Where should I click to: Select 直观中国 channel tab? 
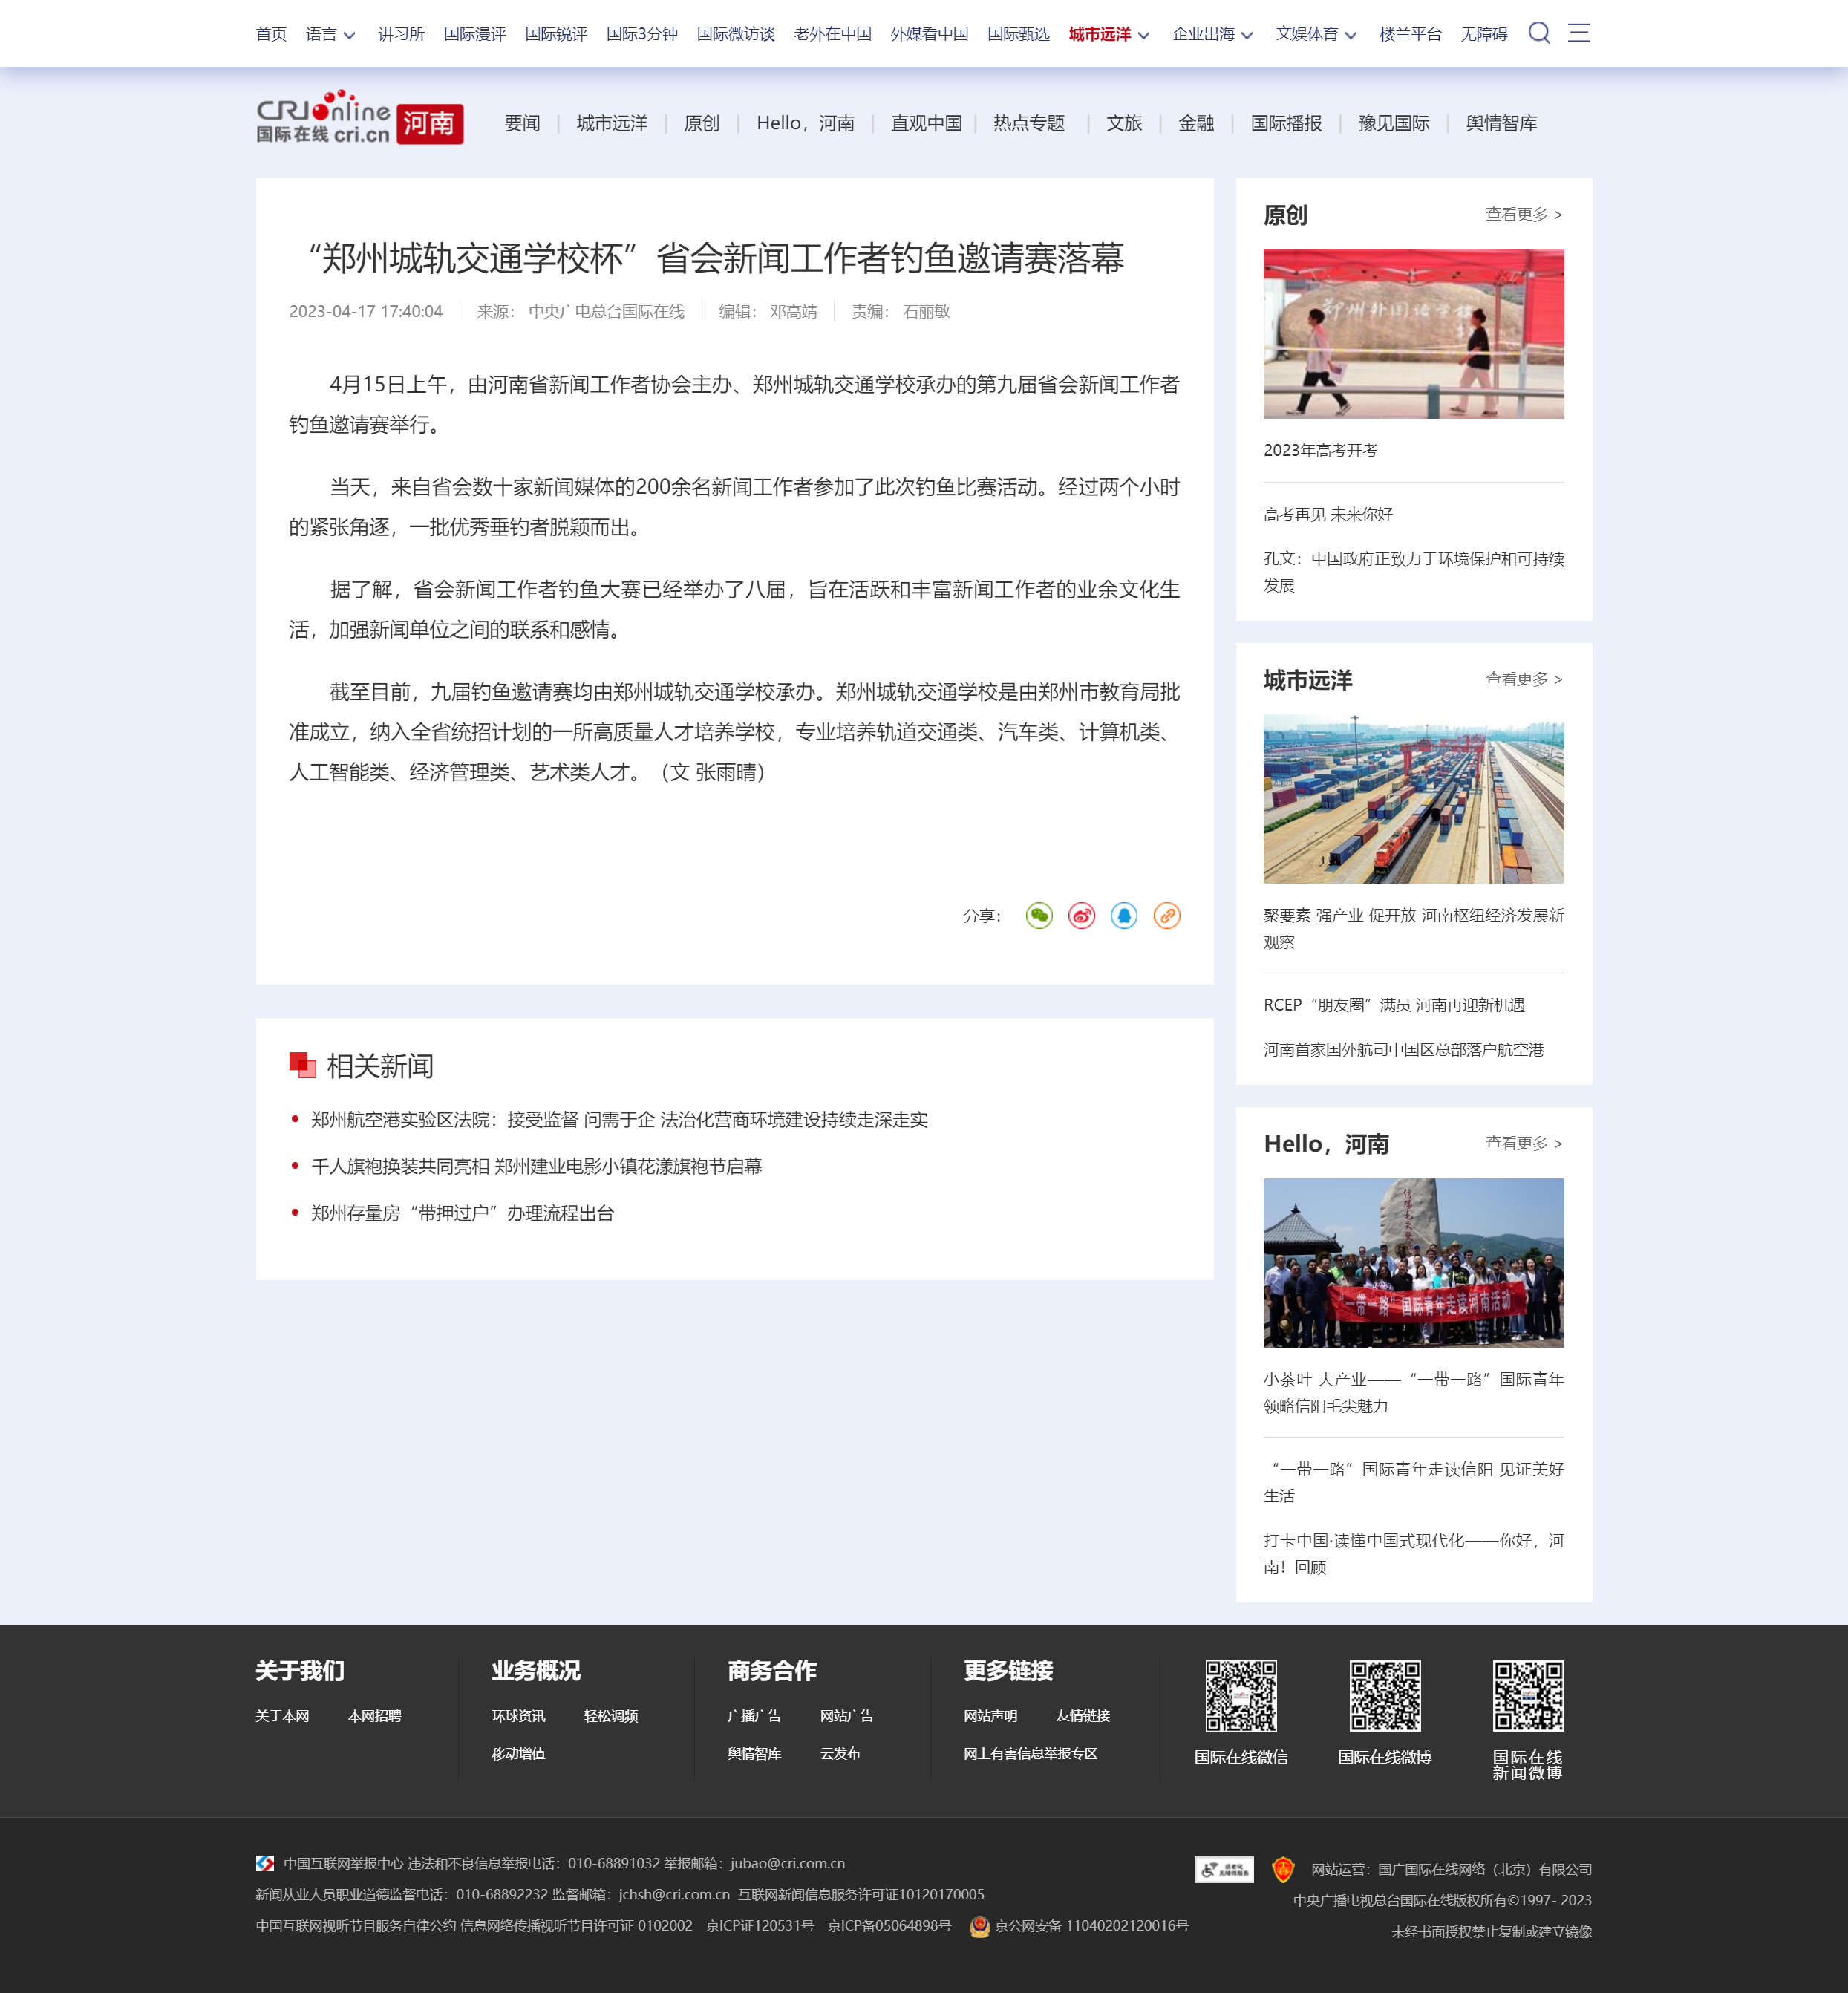tap(926, 123)
